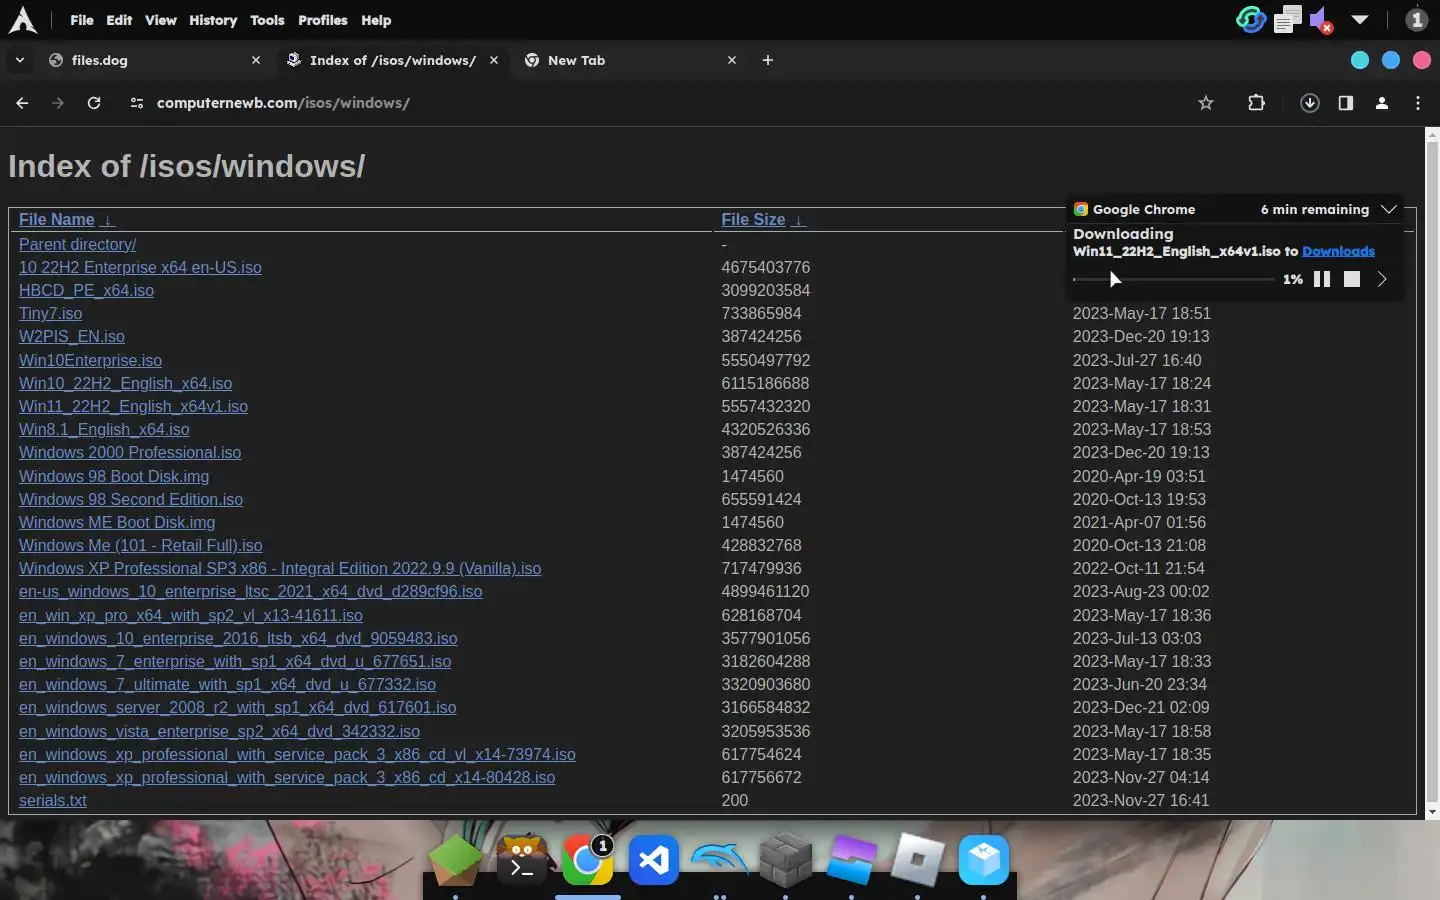Go forward to the next page
The width and height of the screenshot is (1440, 900).
click(x=58, y=103)
